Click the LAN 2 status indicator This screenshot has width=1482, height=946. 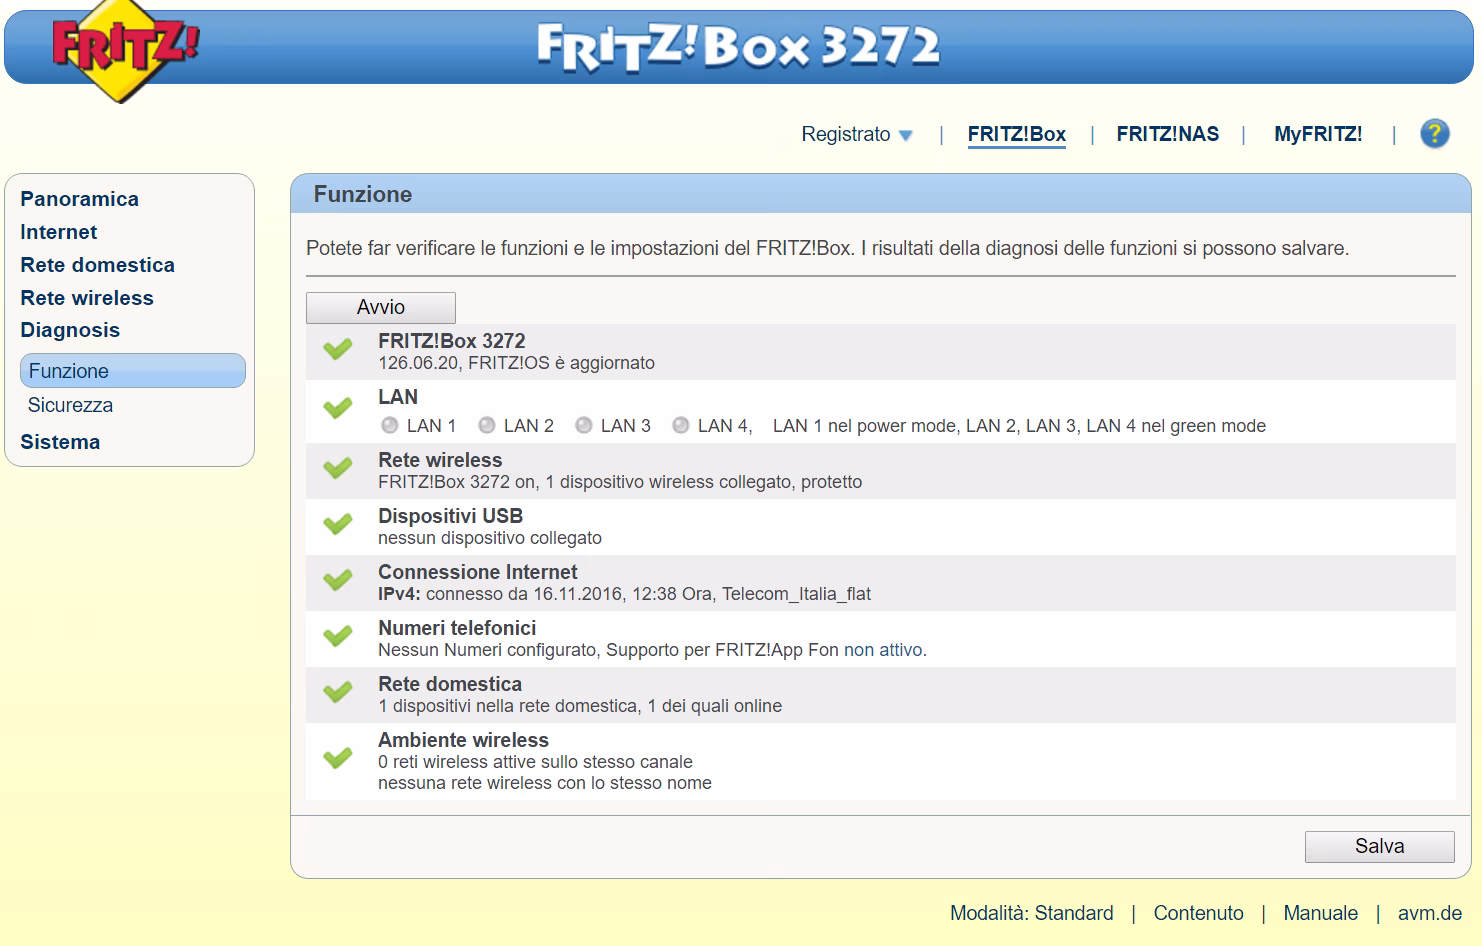point(487,426)
